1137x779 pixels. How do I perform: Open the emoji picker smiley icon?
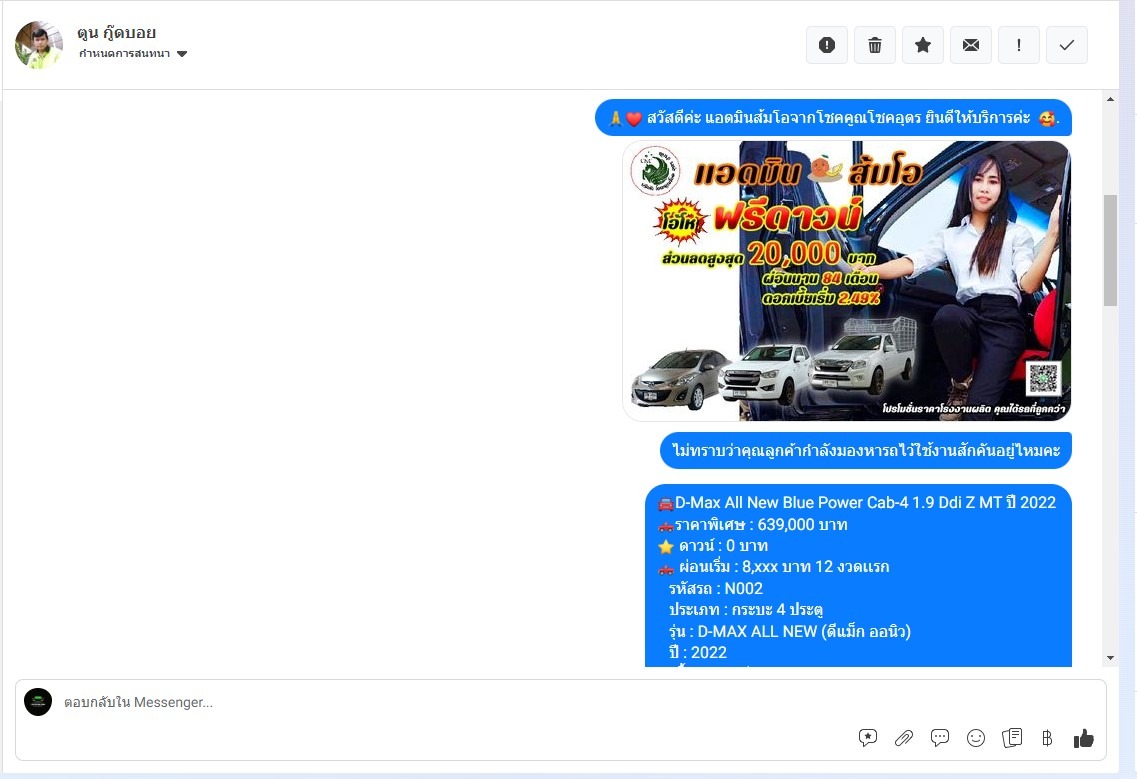(976, 738)
